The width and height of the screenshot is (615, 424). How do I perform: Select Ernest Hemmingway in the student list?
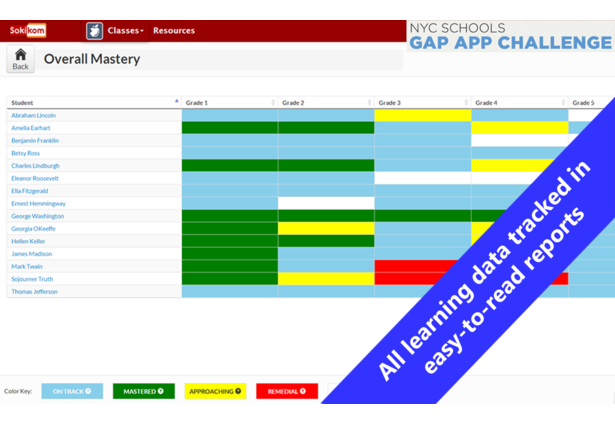[x=38, y=203]
